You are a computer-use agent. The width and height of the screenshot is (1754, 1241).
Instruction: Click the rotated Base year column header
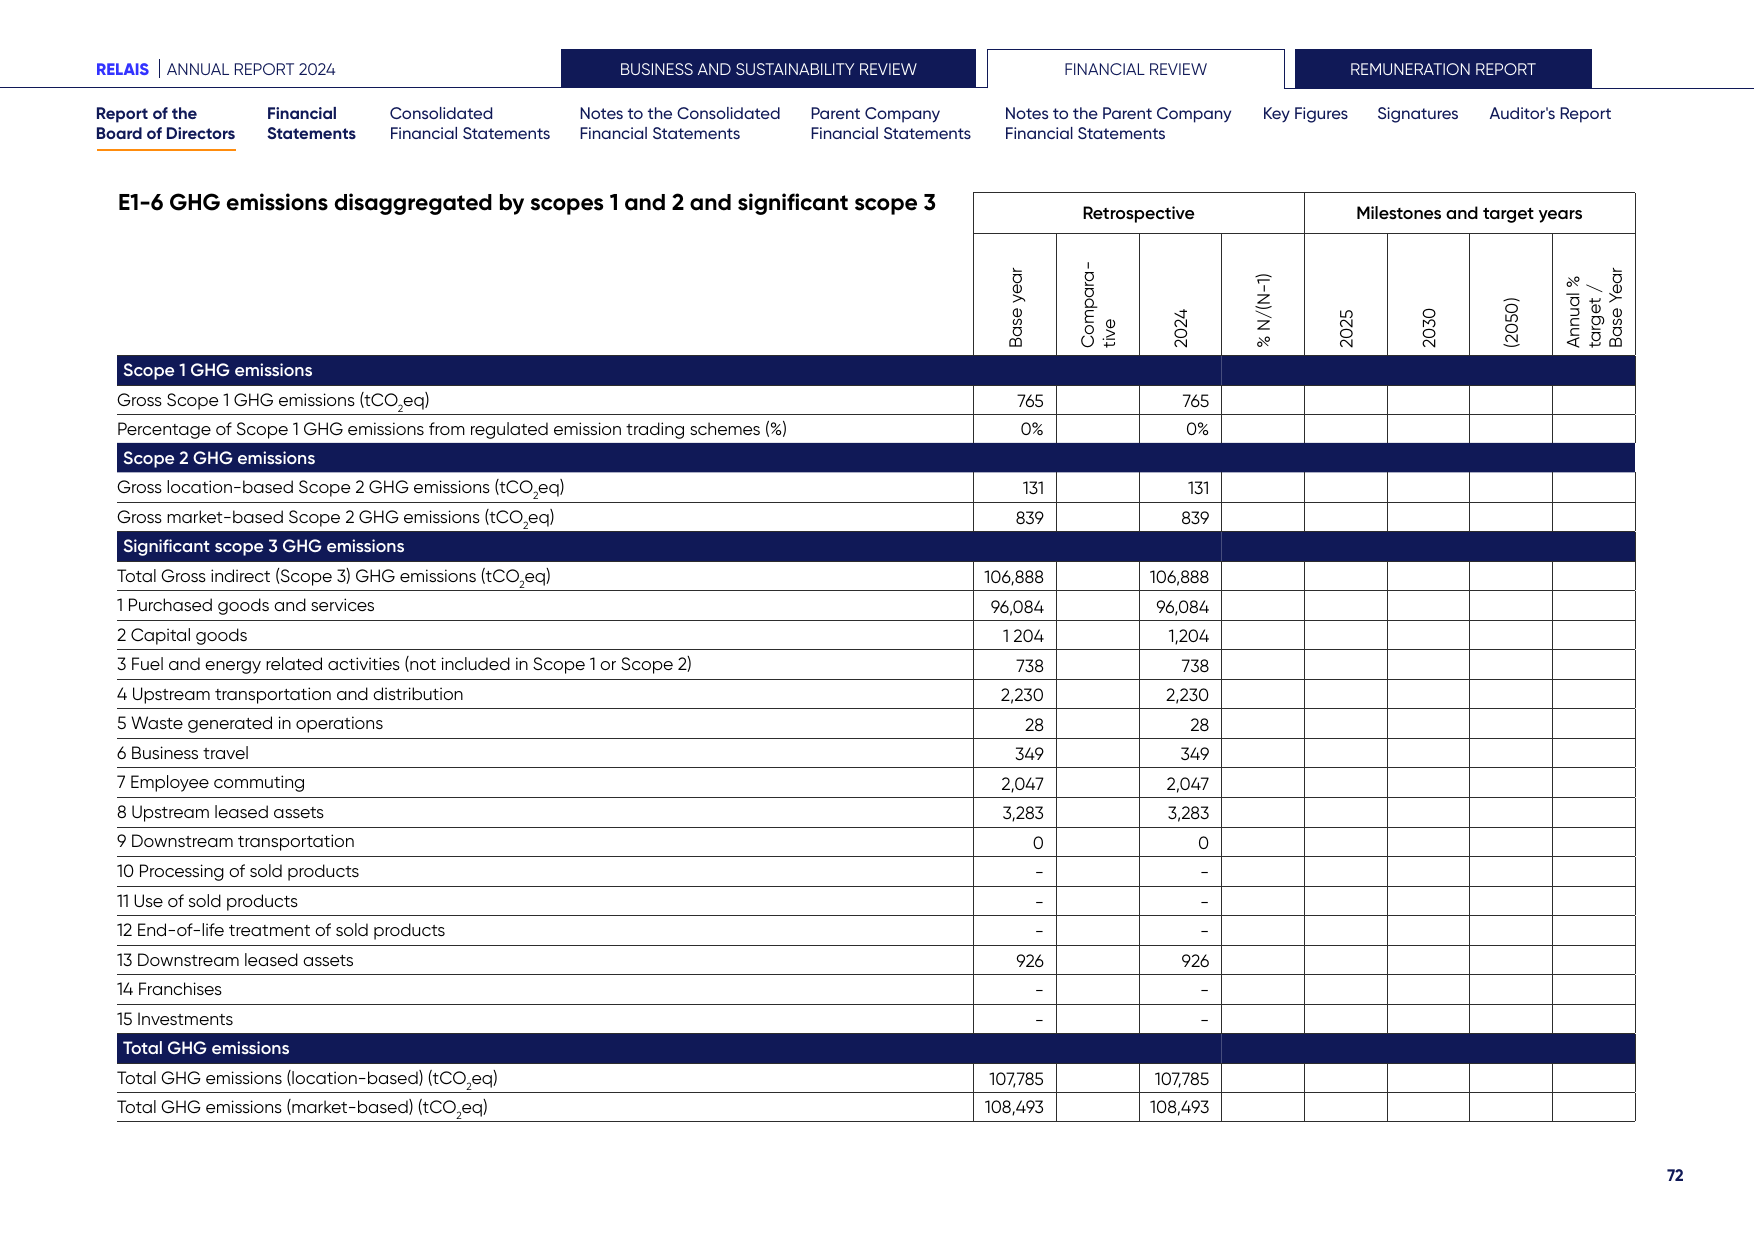coord(1016,307)
